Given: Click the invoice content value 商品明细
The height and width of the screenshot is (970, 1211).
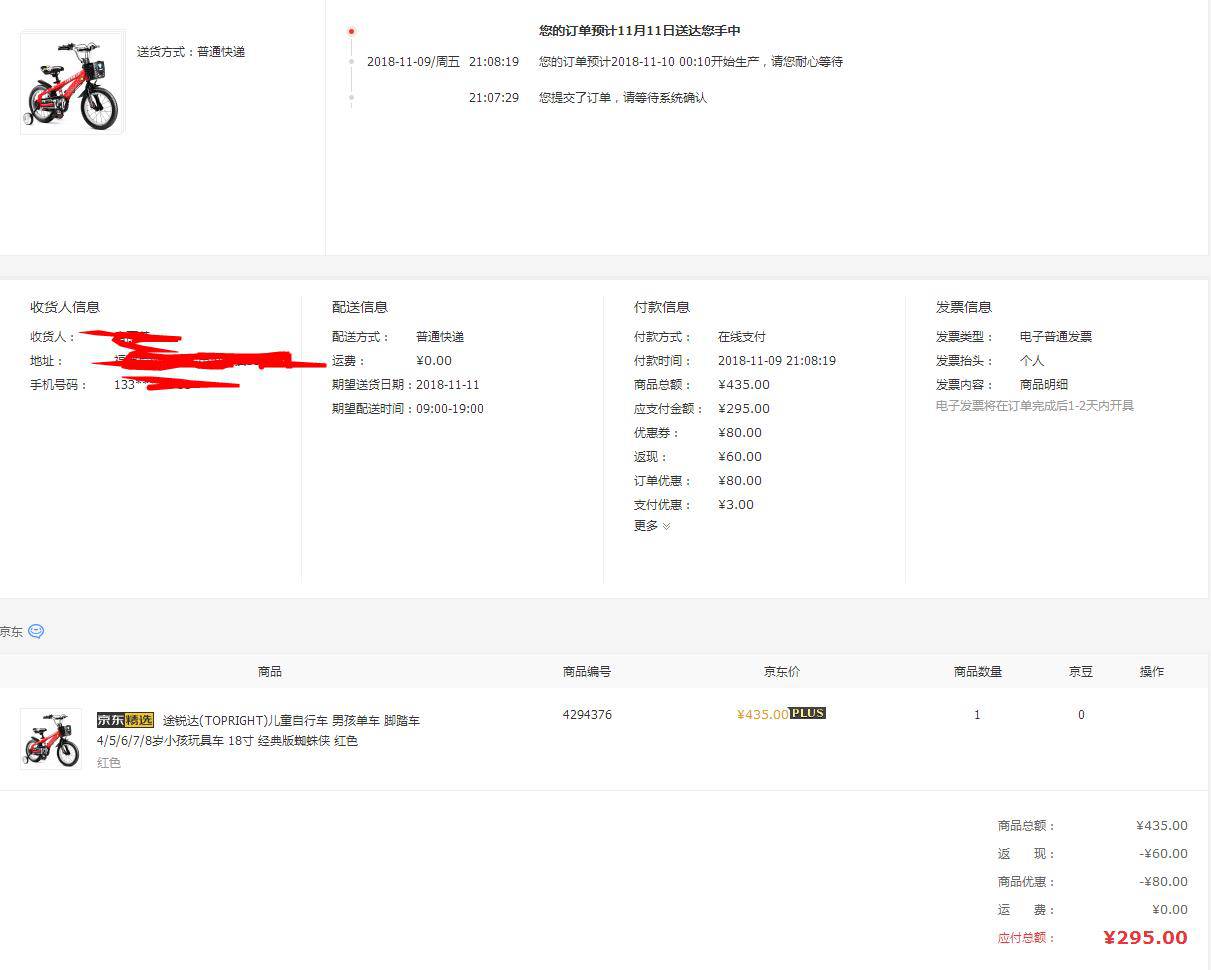Looking at the screenshot, I should tap(1044, 385).
